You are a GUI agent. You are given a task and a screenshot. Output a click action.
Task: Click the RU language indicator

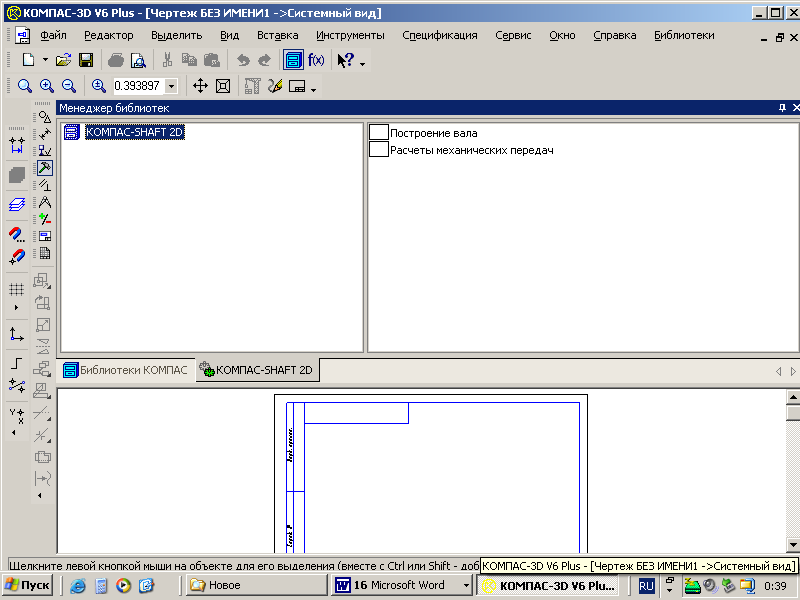pyautogui.click(x=646, y=586)
